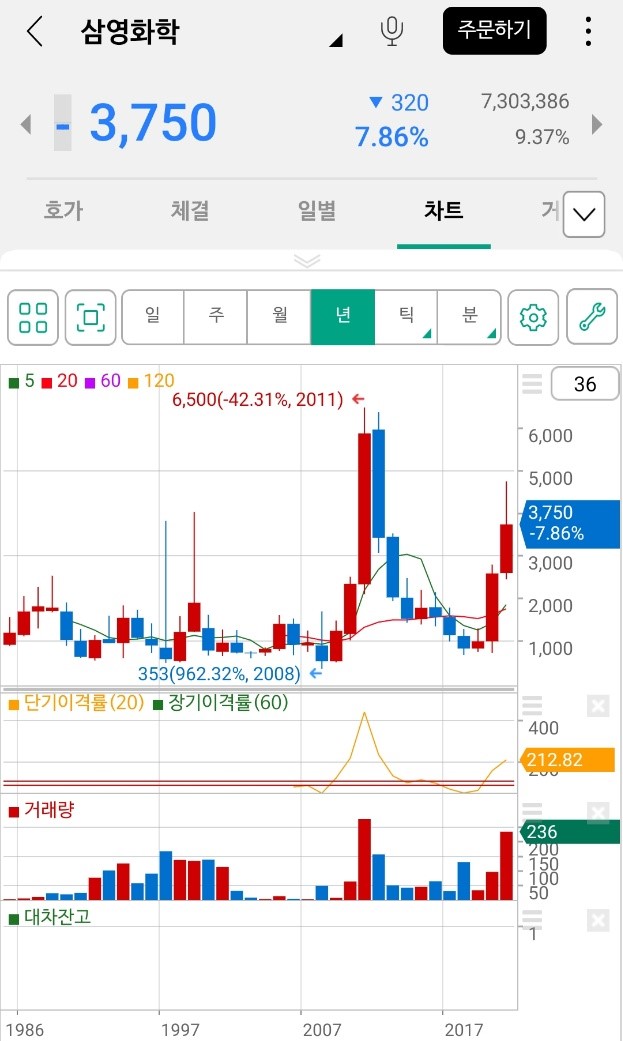Screen dimensions: 623x1041
Task: Tap the 단기이격률(20) indicator label
Action: click(76, 702)
